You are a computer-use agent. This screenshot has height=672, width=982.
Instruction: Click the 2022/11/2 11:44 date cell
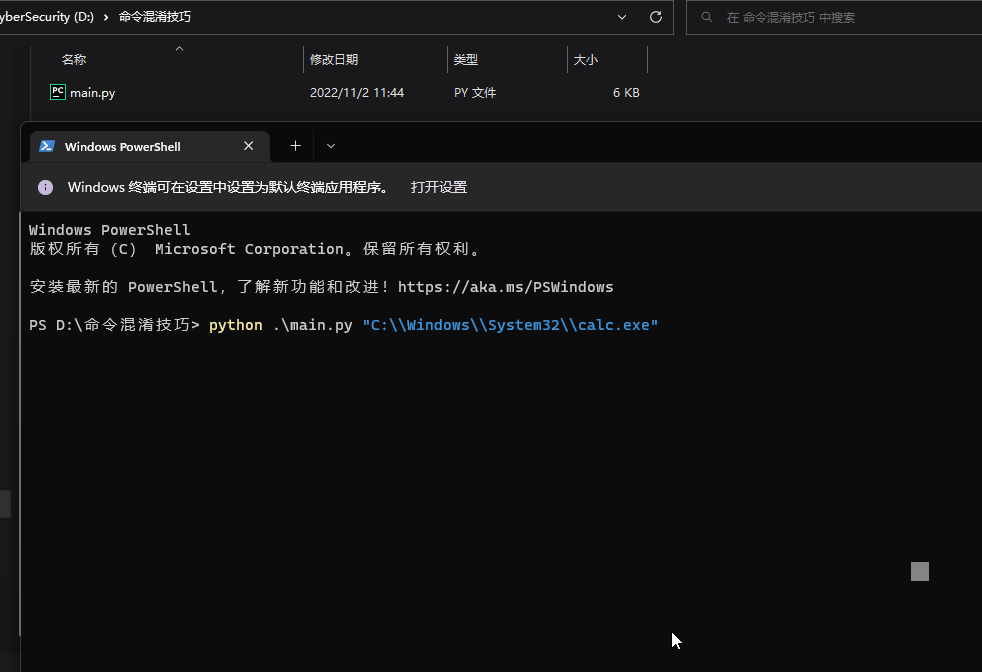(x=357, y=93)
